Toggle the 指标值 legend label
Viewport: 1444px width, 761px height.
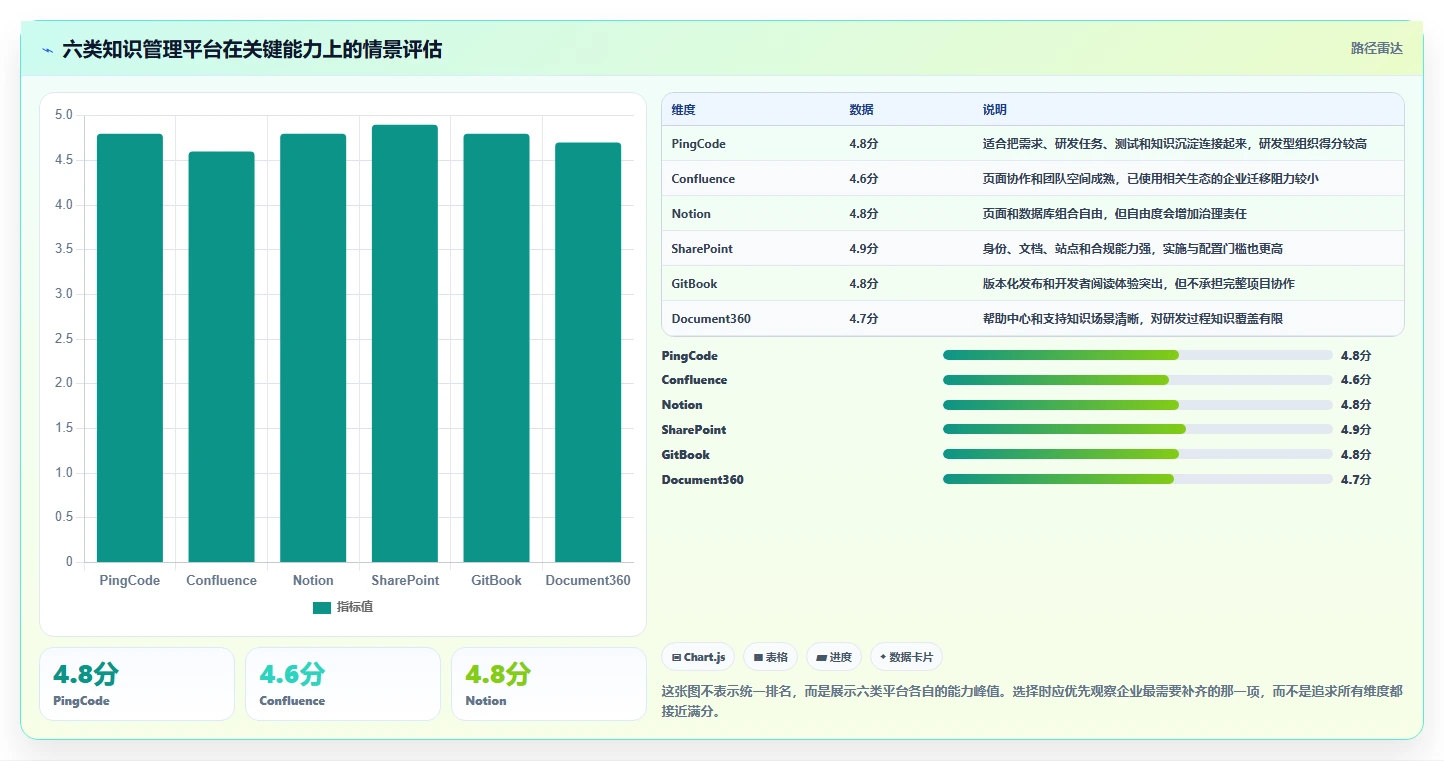click(x=355, y=608)
